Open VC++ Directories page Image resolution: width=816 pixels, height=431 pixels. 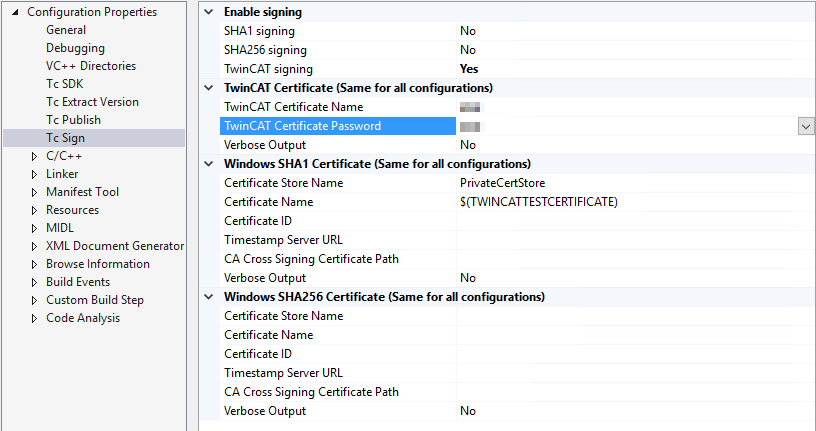point(91,66)
